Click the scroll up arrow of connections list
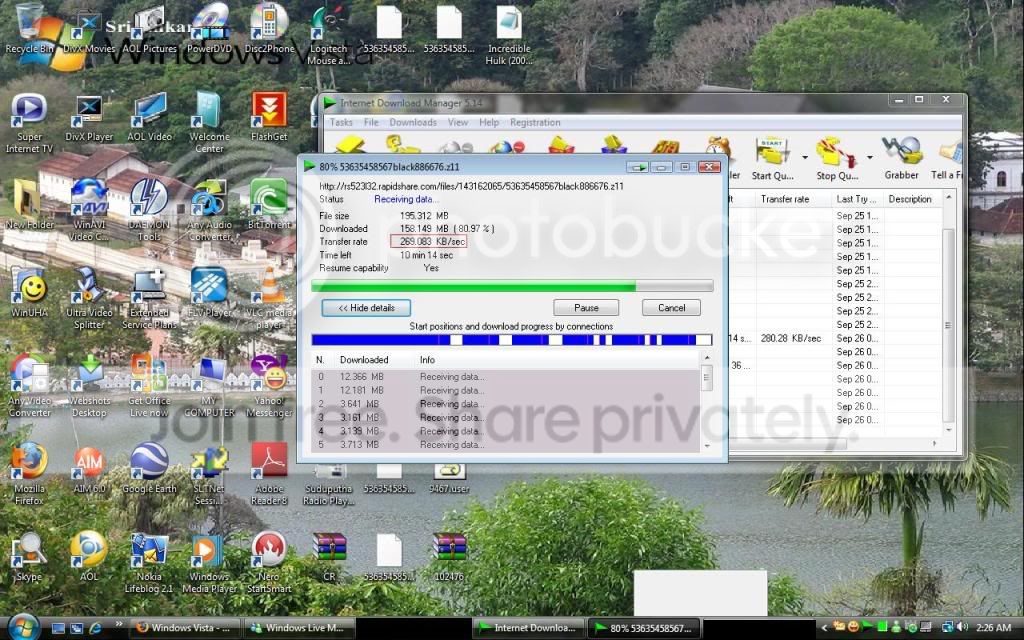 point(706,358)
